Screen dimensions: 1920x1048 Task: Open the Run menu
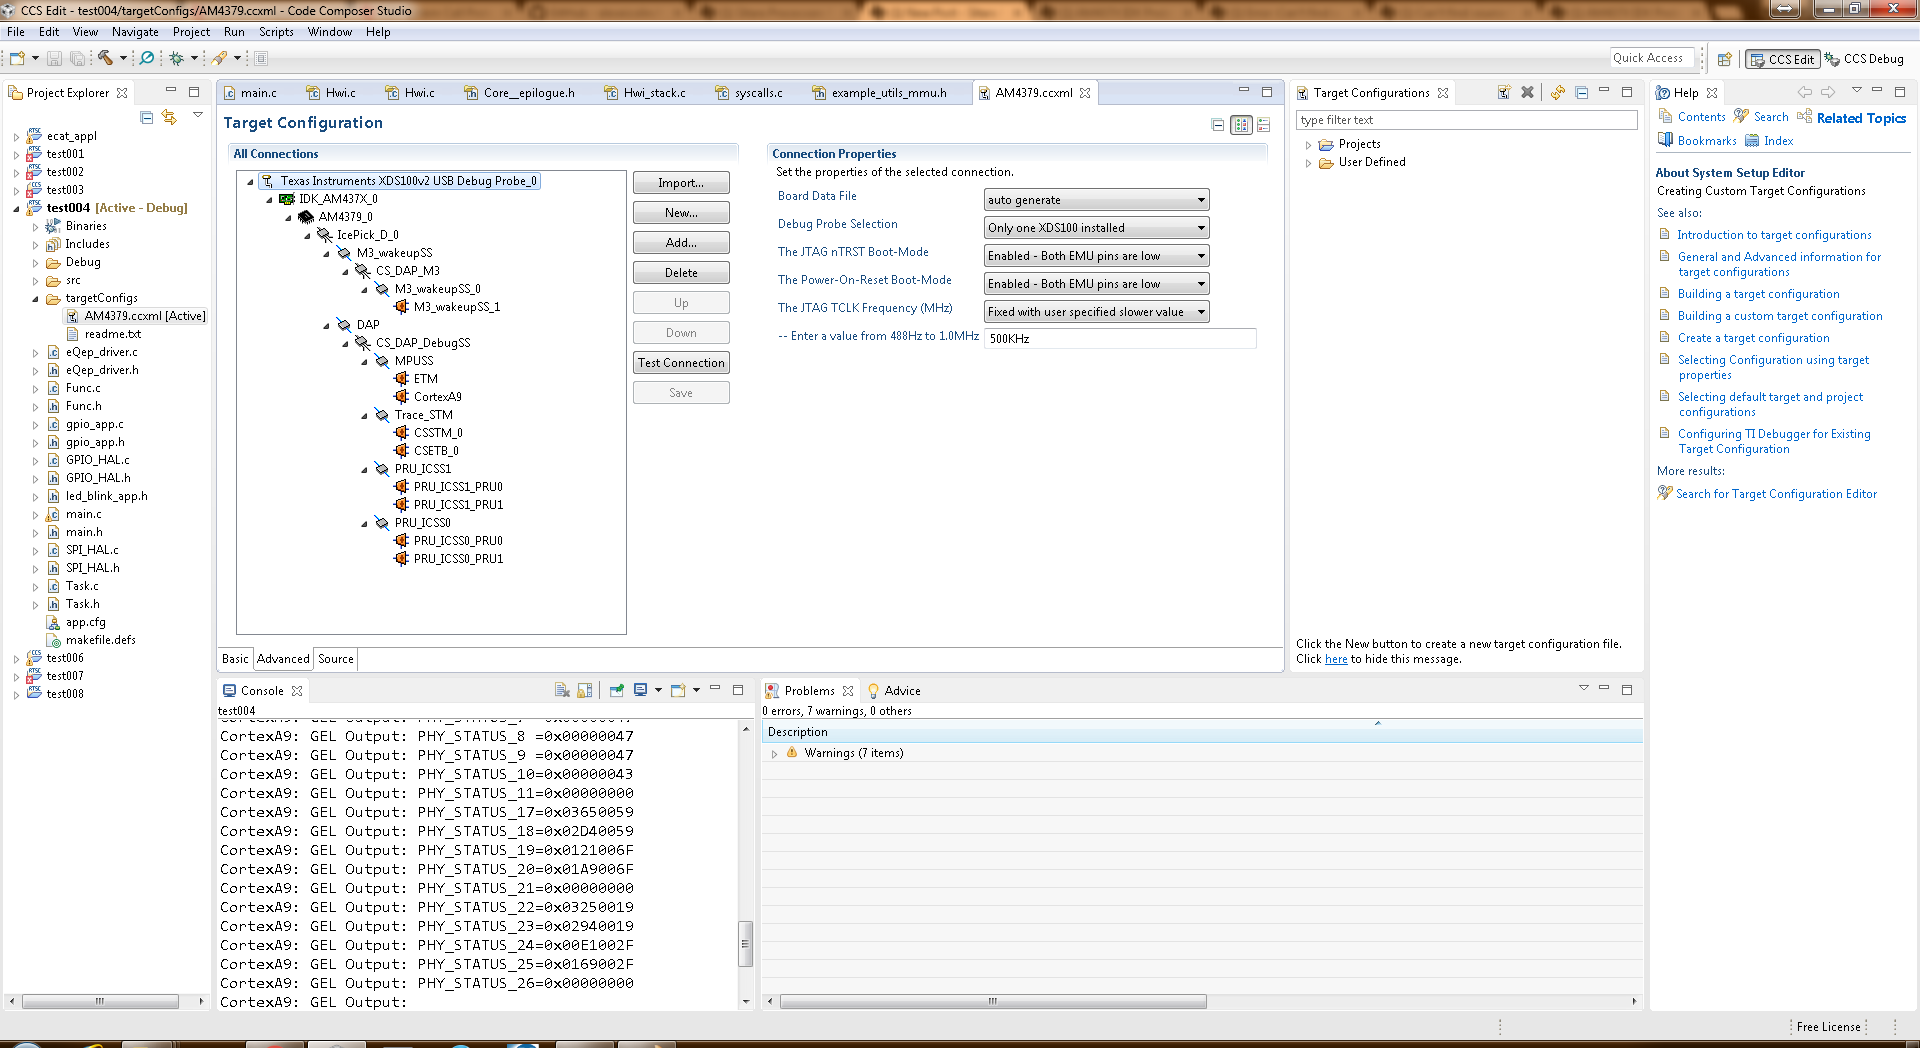point(234,32)
